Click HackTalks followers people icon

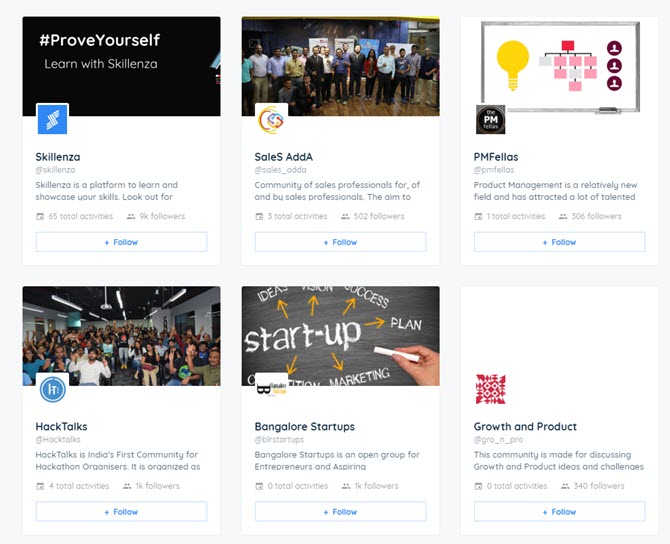(127, 486)
